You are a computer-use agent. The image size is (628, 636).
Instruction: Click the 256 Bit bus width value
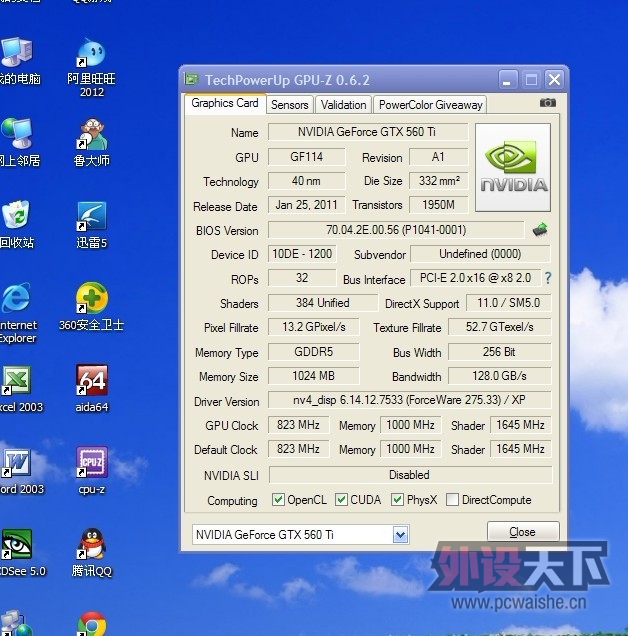499,352
